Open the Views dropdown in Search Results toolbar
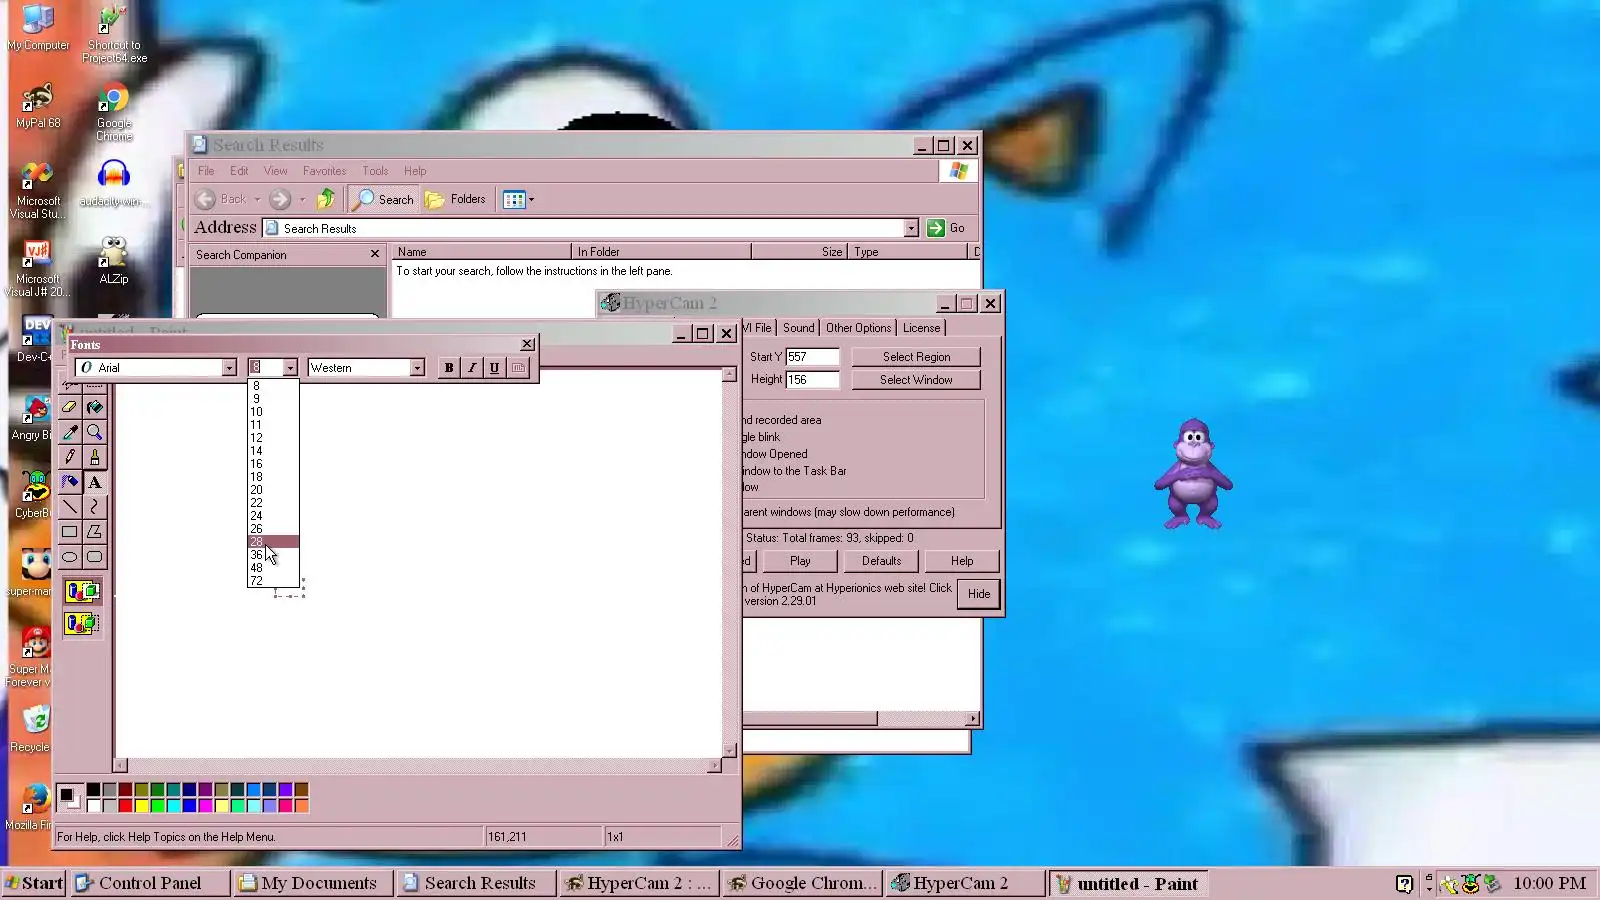1600x900 pixels. pyautogui.click(x=518, y=199)
